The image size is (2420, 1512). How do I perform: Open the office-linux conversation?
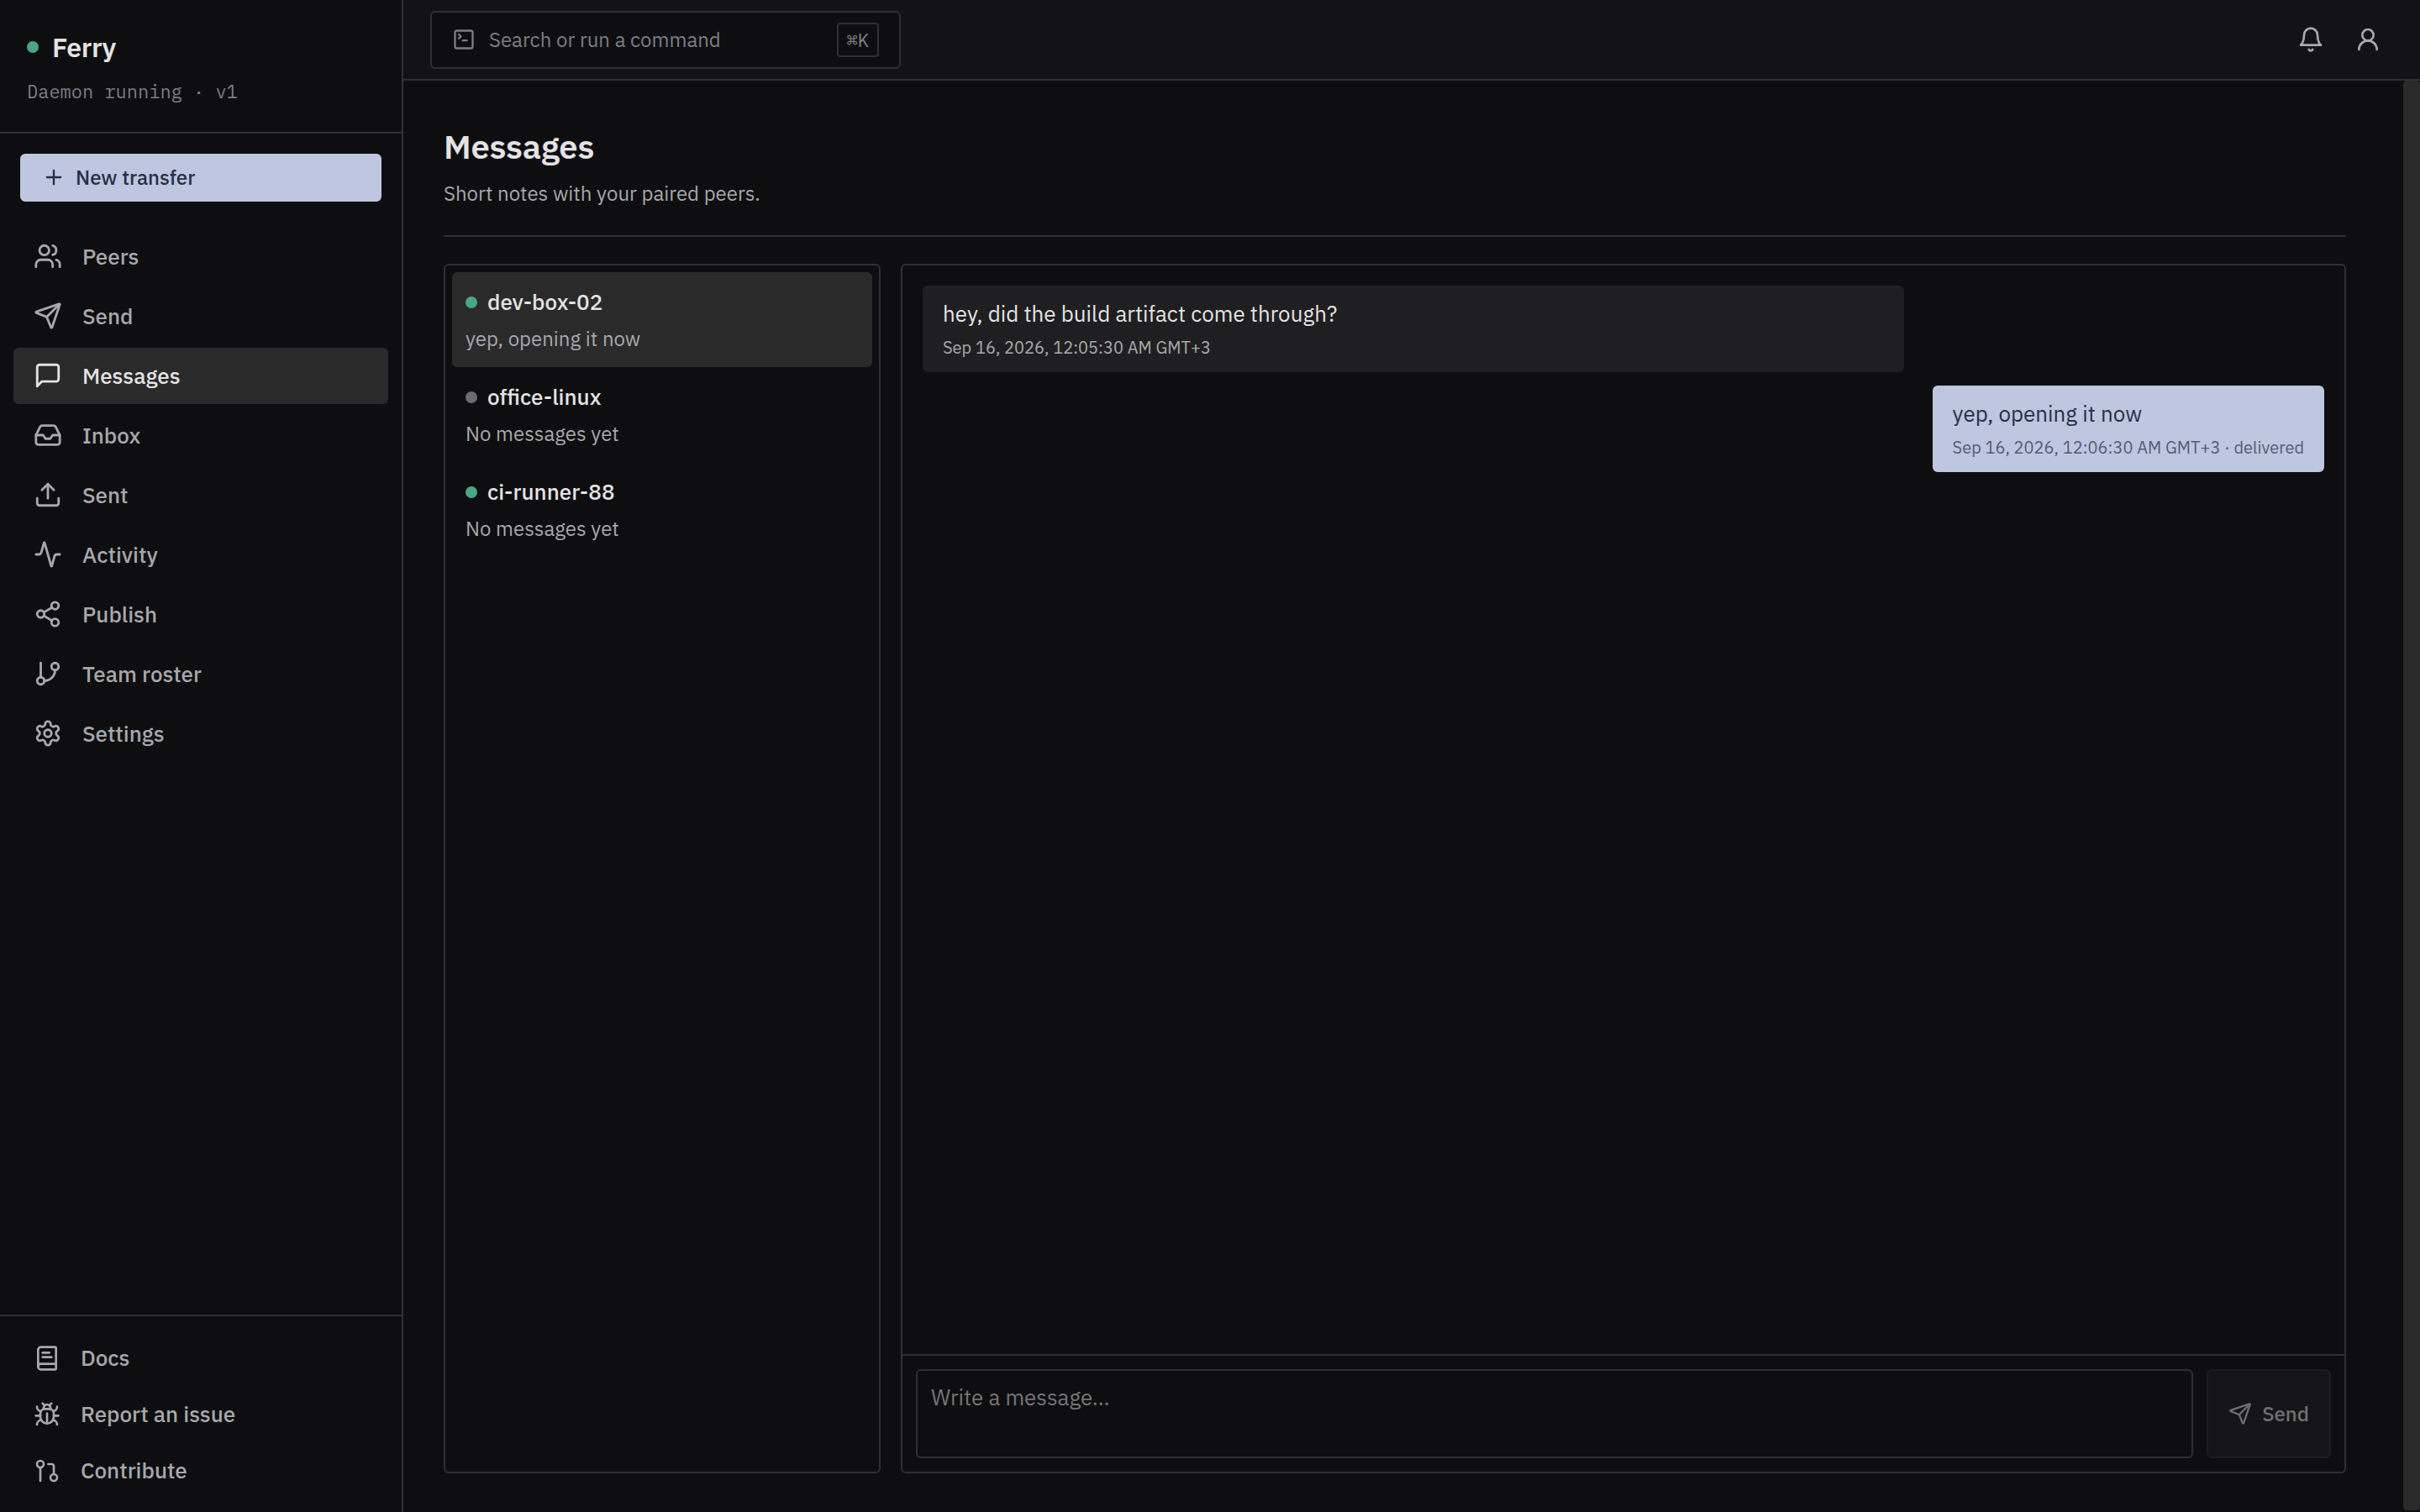[x=661, y=415]
